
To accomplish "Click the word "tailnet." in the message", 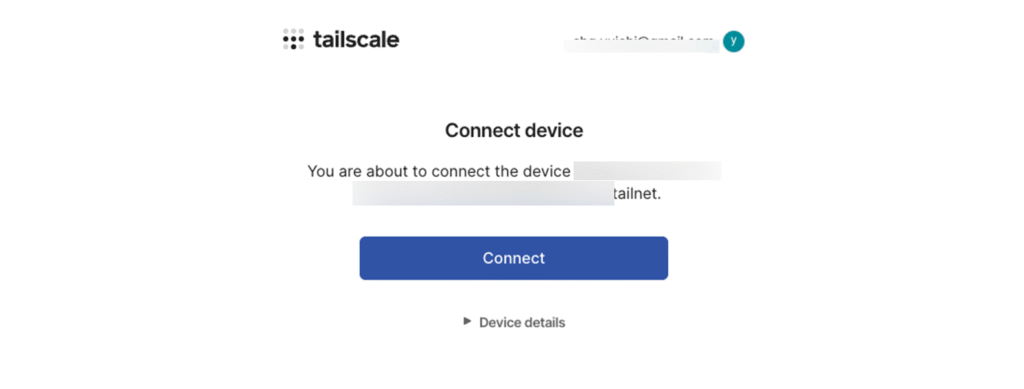I will coord(637,194).
